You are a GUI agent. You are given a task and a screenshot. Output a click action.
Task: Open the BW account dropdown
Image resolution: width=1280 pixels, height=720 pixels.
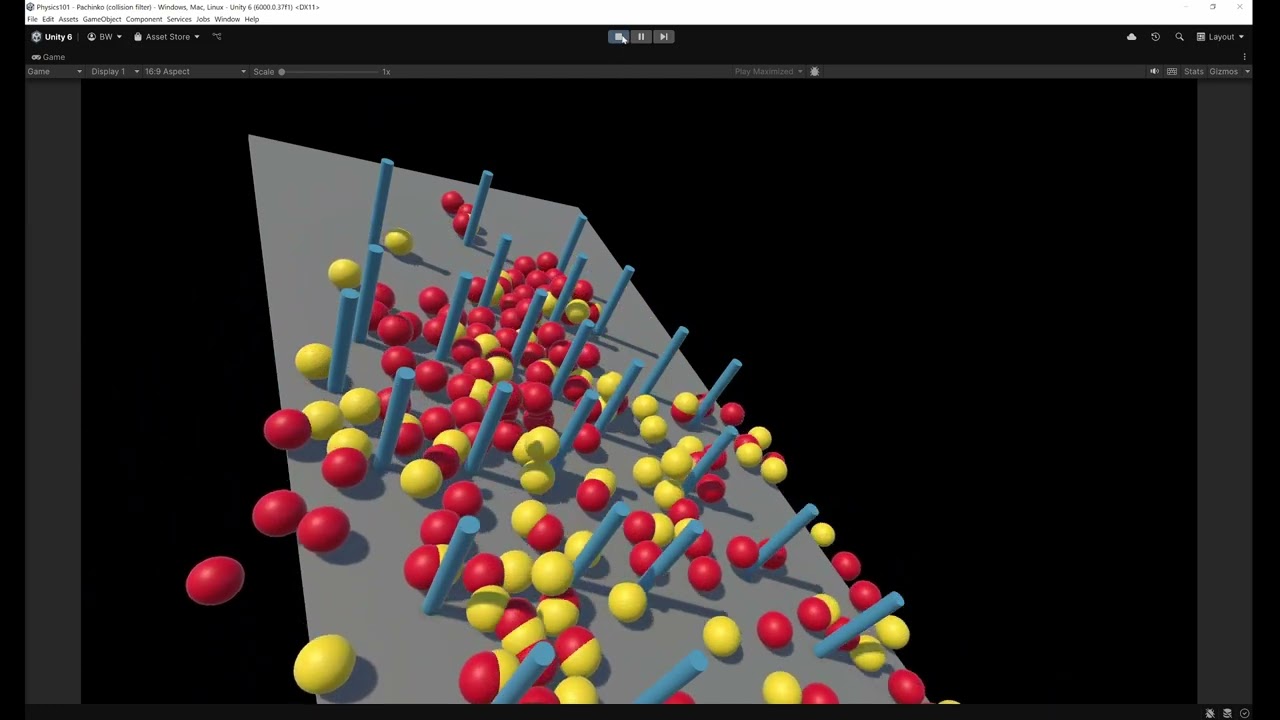click(x=104, y=37)
